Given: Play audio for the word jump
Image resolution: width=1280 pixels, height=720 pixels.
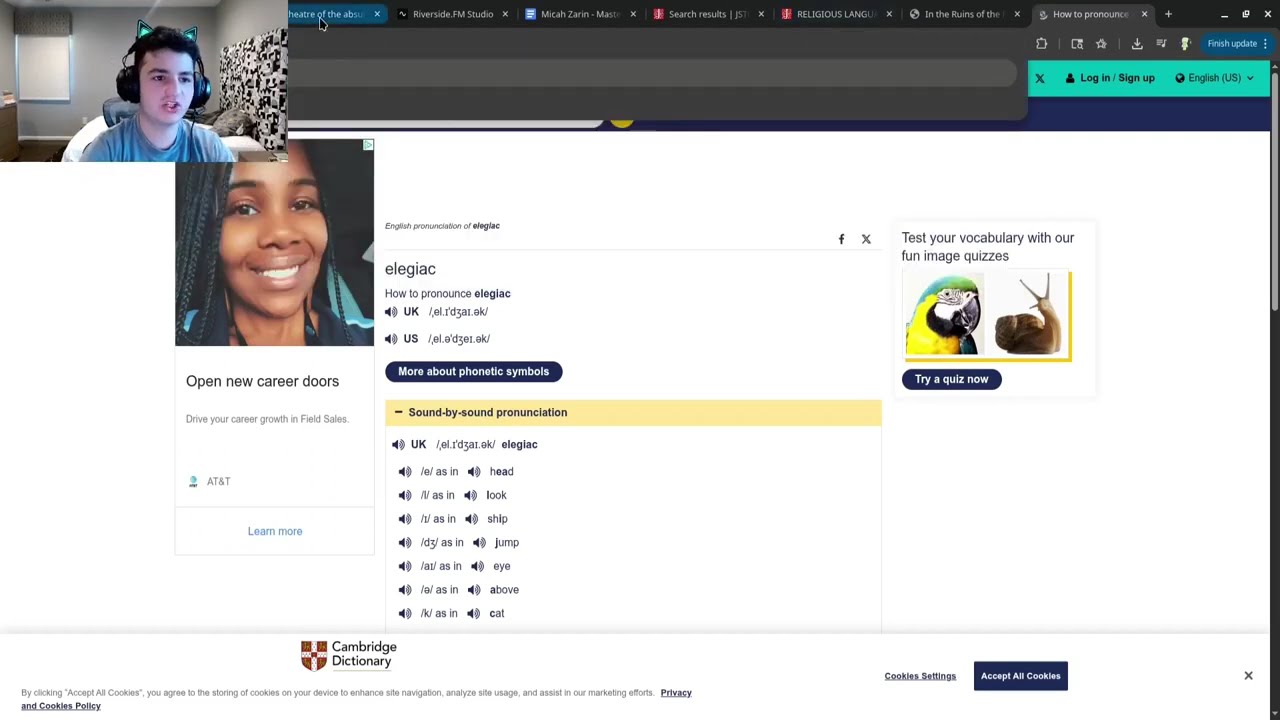Looking at the screenshot, I should pyautogui.click(x=479, y=543).
